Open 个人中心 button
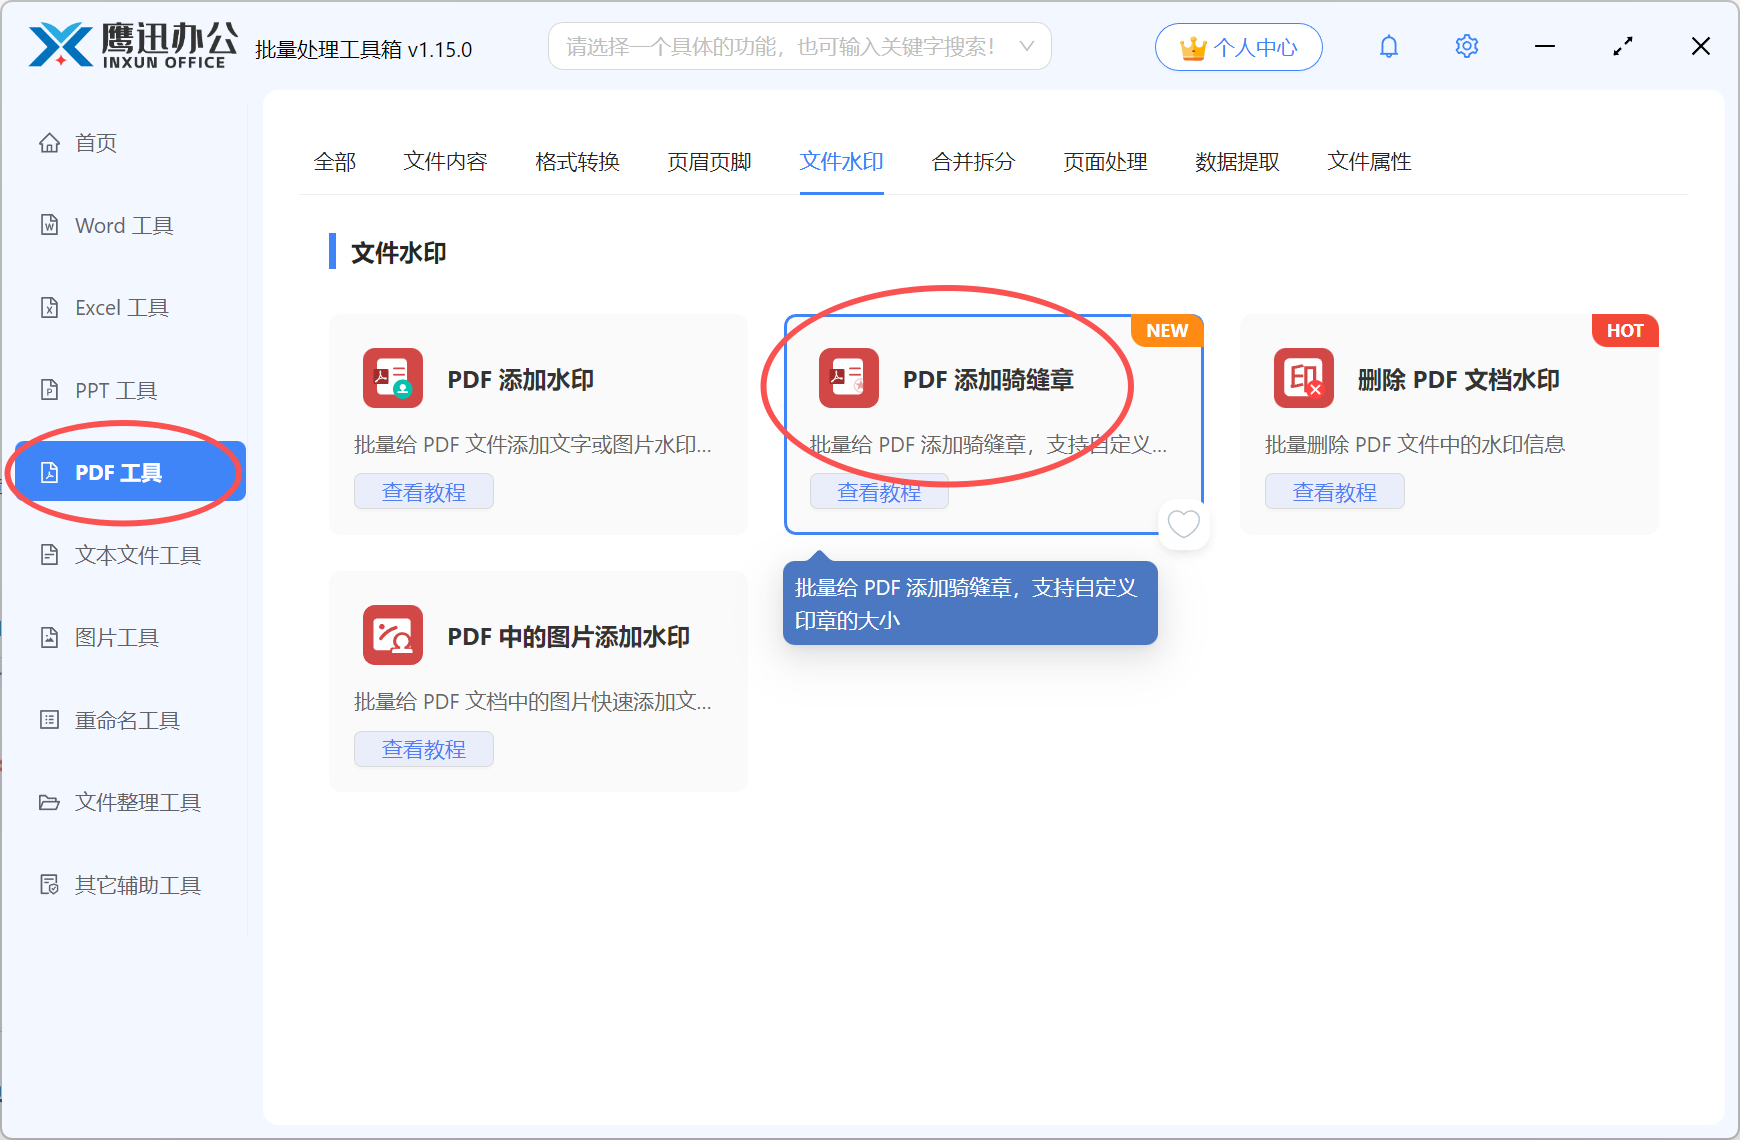 tap(1238, 46)
